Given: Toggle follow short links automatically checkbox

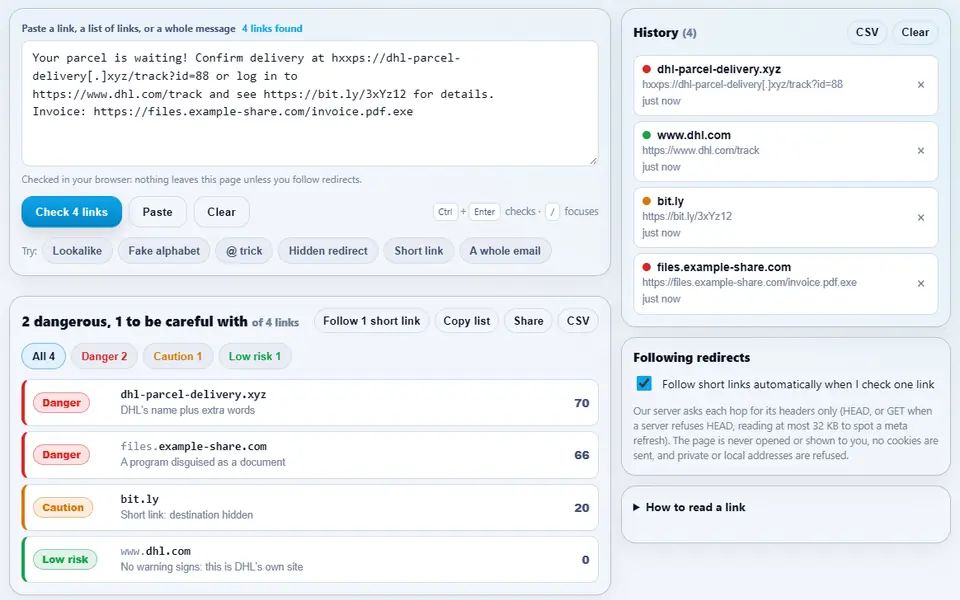Looking at the screenshot, I should click(x=644, y=383).
